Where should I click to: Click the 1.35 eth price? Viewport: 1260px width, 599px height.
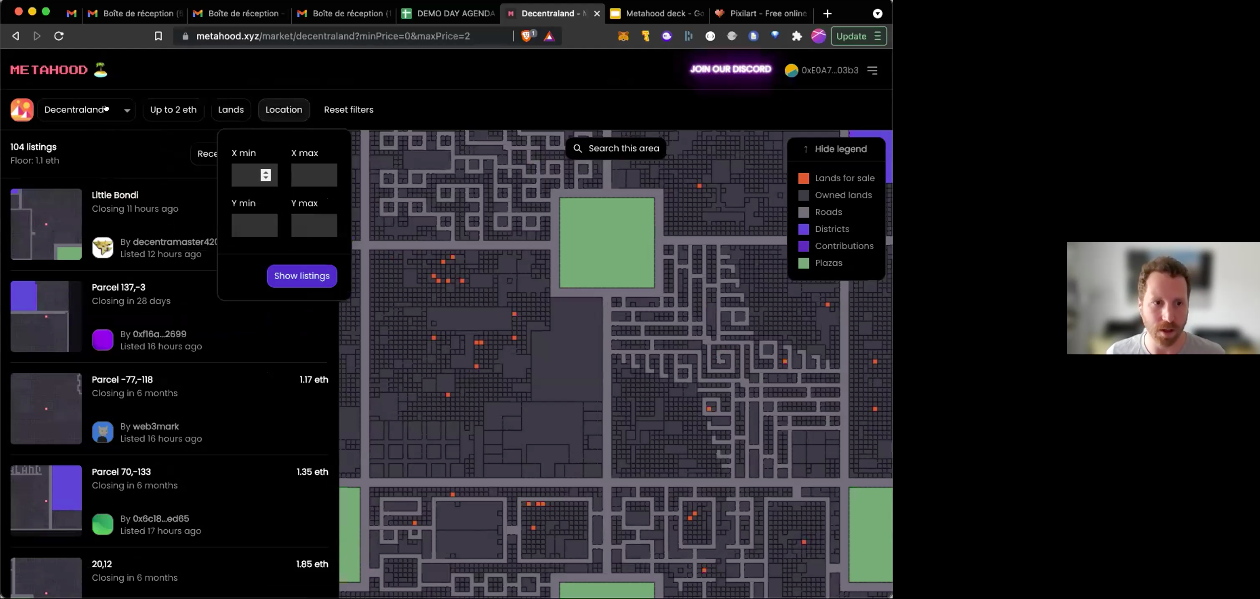point(312,472)
